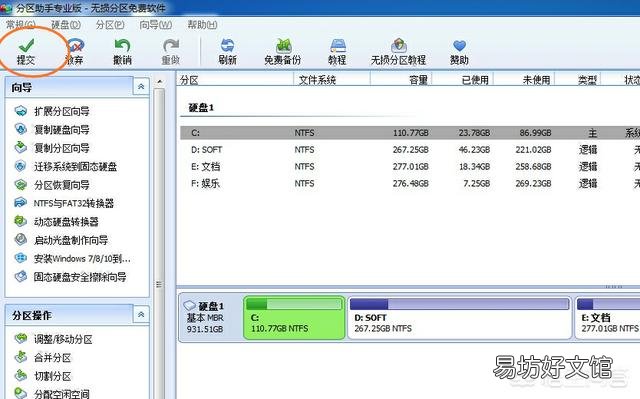Launch 分区恢复向导
The width and height of the screenshot is (640, 399).
[62, 185]
